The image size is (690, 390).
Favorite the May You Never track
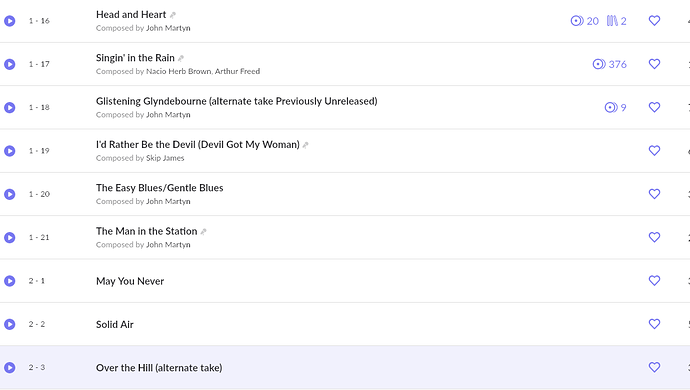[x=654, y=280]
